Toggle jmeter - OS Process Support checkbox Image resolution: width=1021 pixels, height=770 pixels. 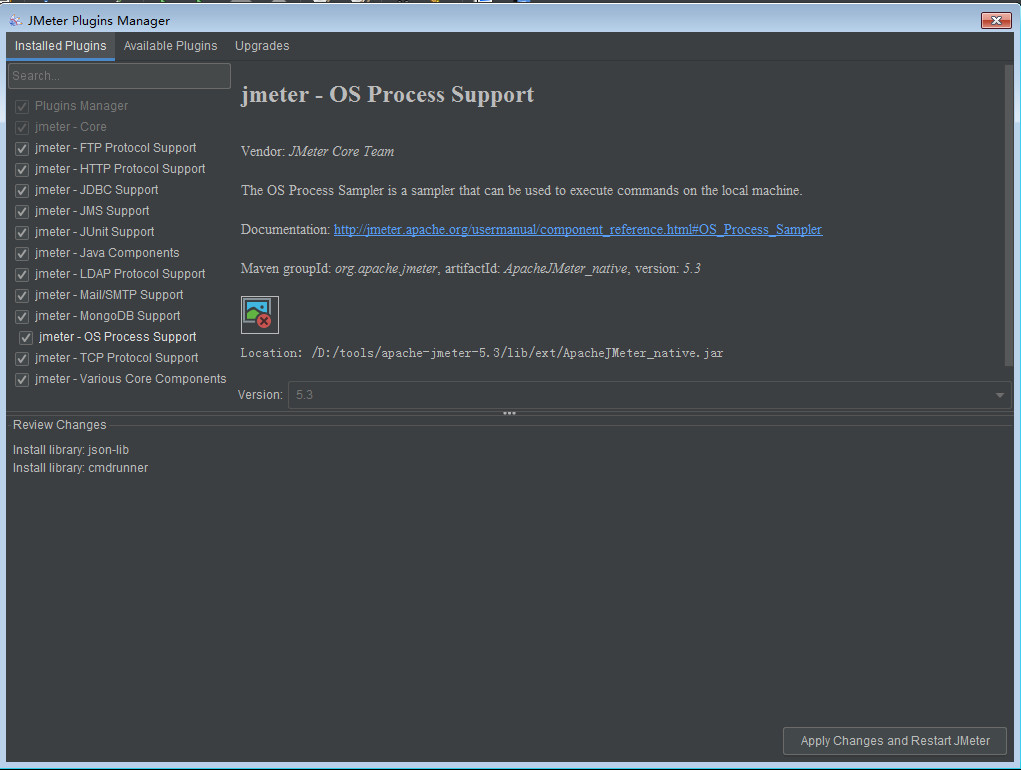(26, 337)
